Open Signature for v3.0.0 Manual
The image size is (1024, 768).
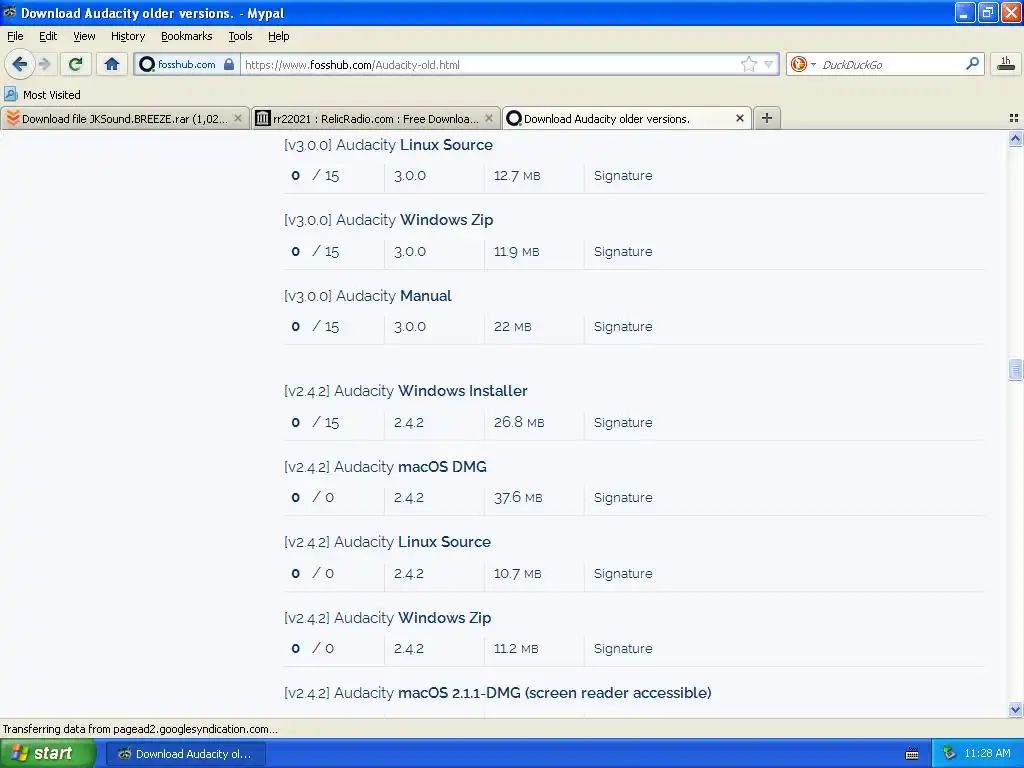[x=623, y=327]
